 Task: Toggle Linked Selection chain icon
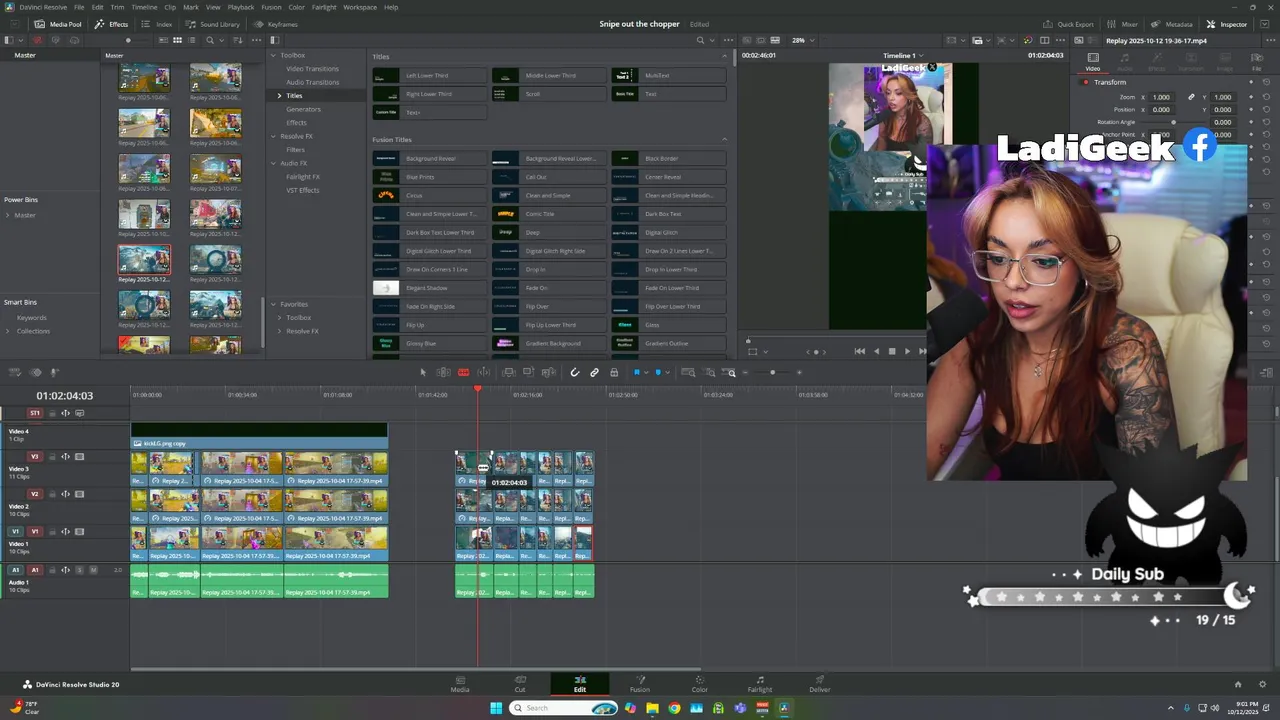[594, 373]
